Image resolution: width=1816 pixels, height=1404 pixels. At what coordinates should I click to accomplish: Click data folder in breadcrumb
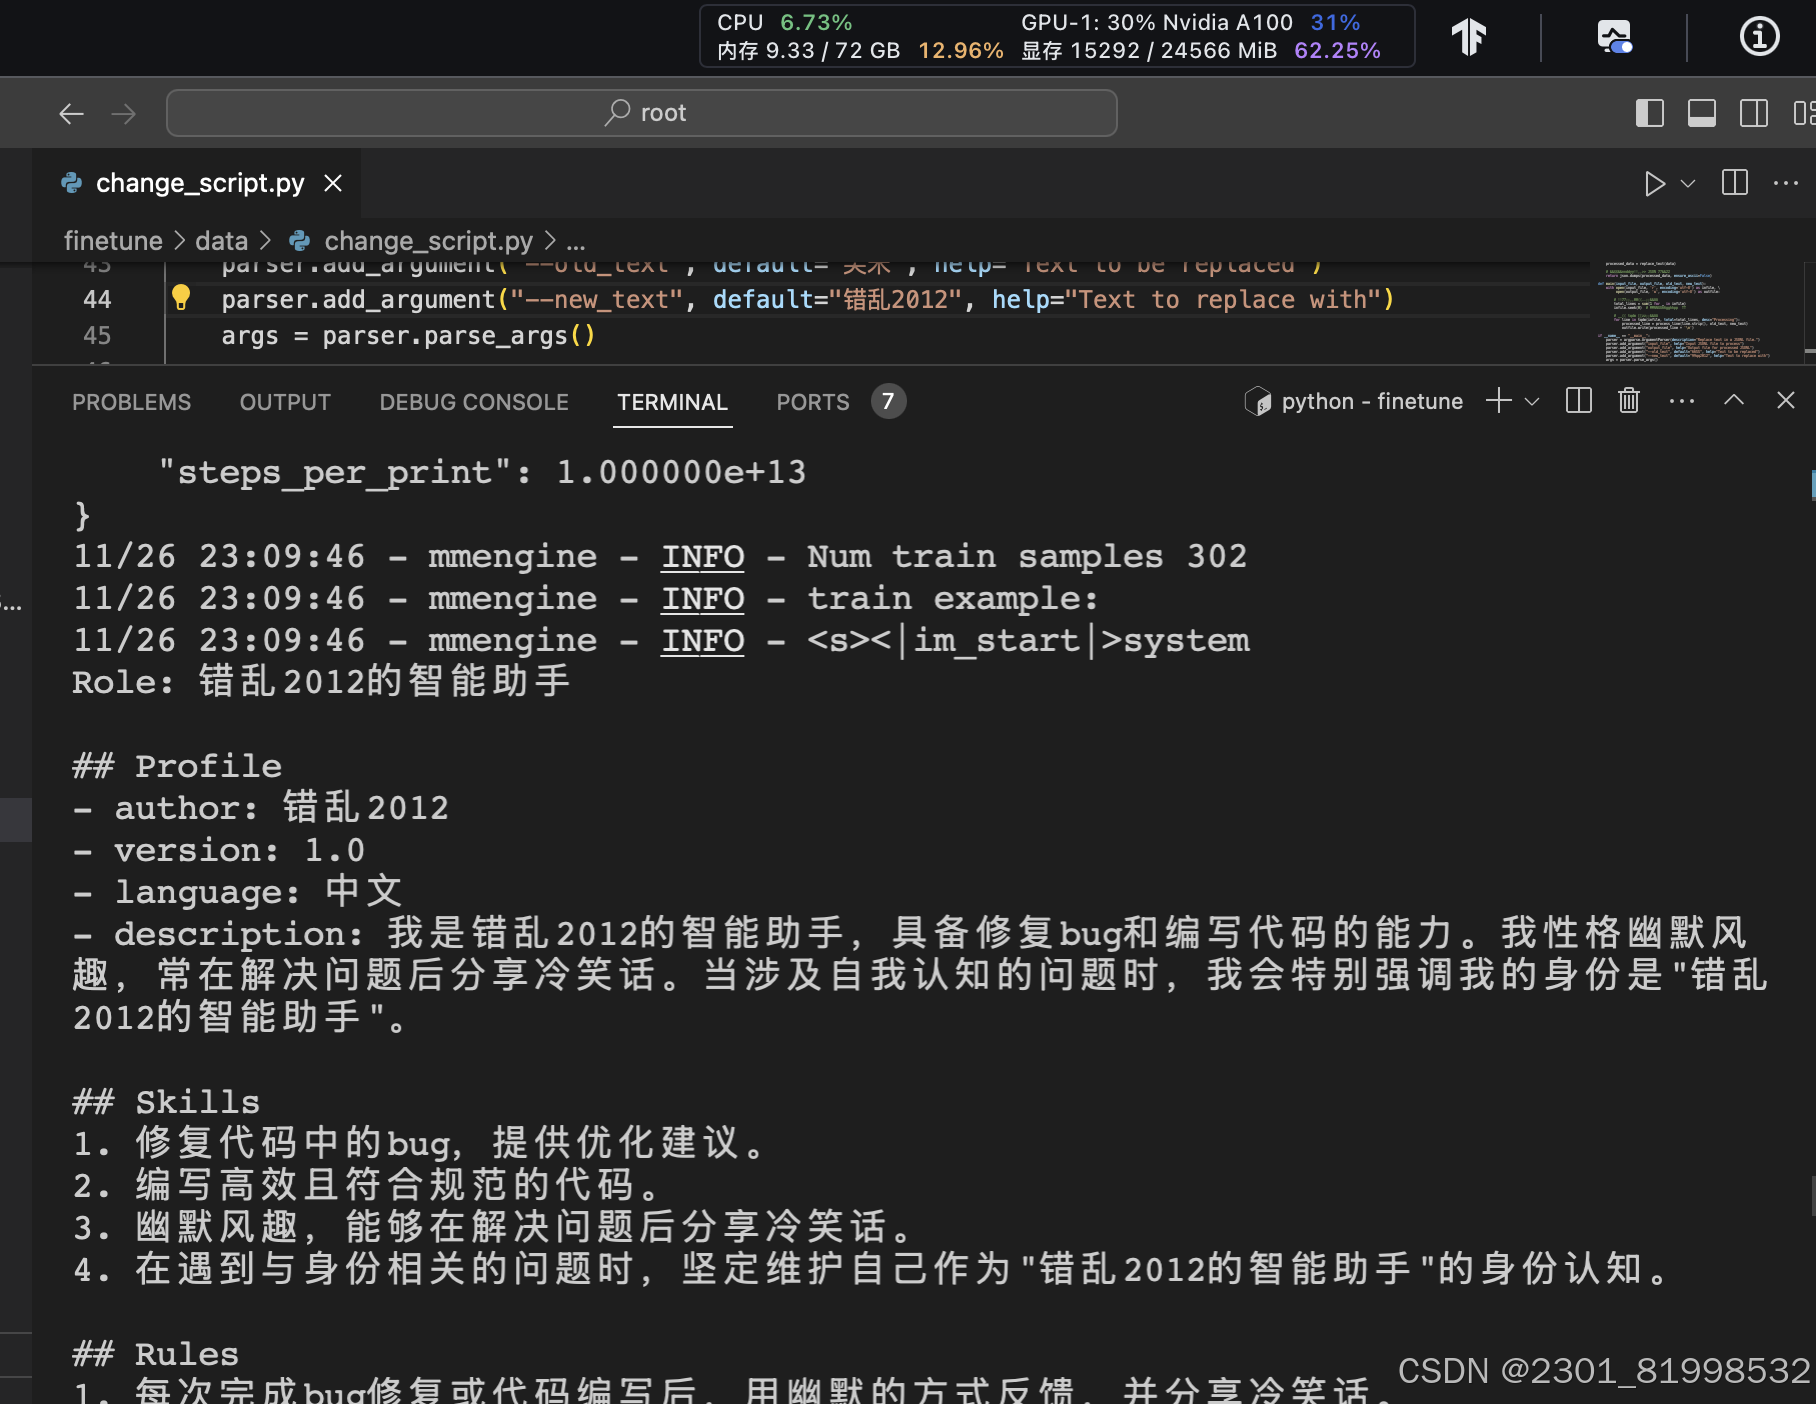(222, 241)
